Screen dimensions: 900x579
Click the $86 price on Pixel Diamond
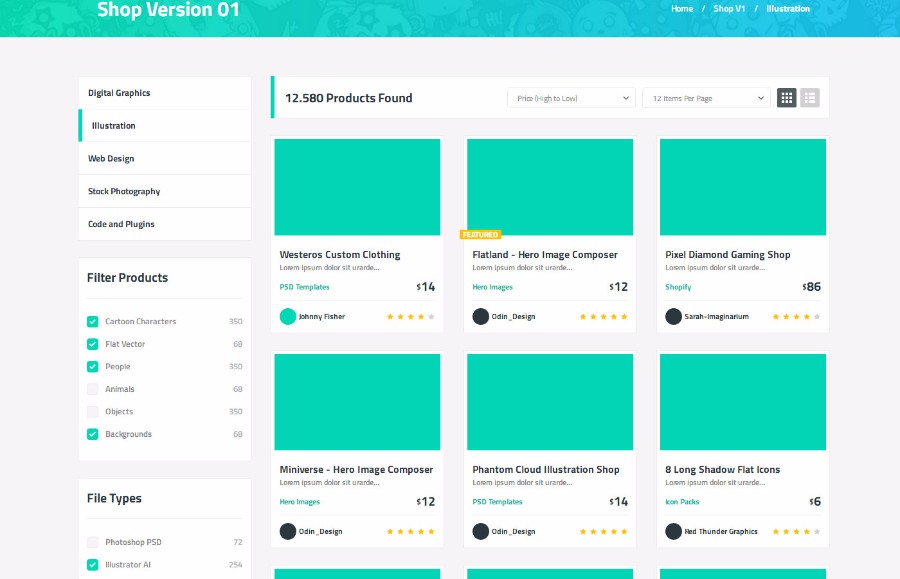(812, 287)
